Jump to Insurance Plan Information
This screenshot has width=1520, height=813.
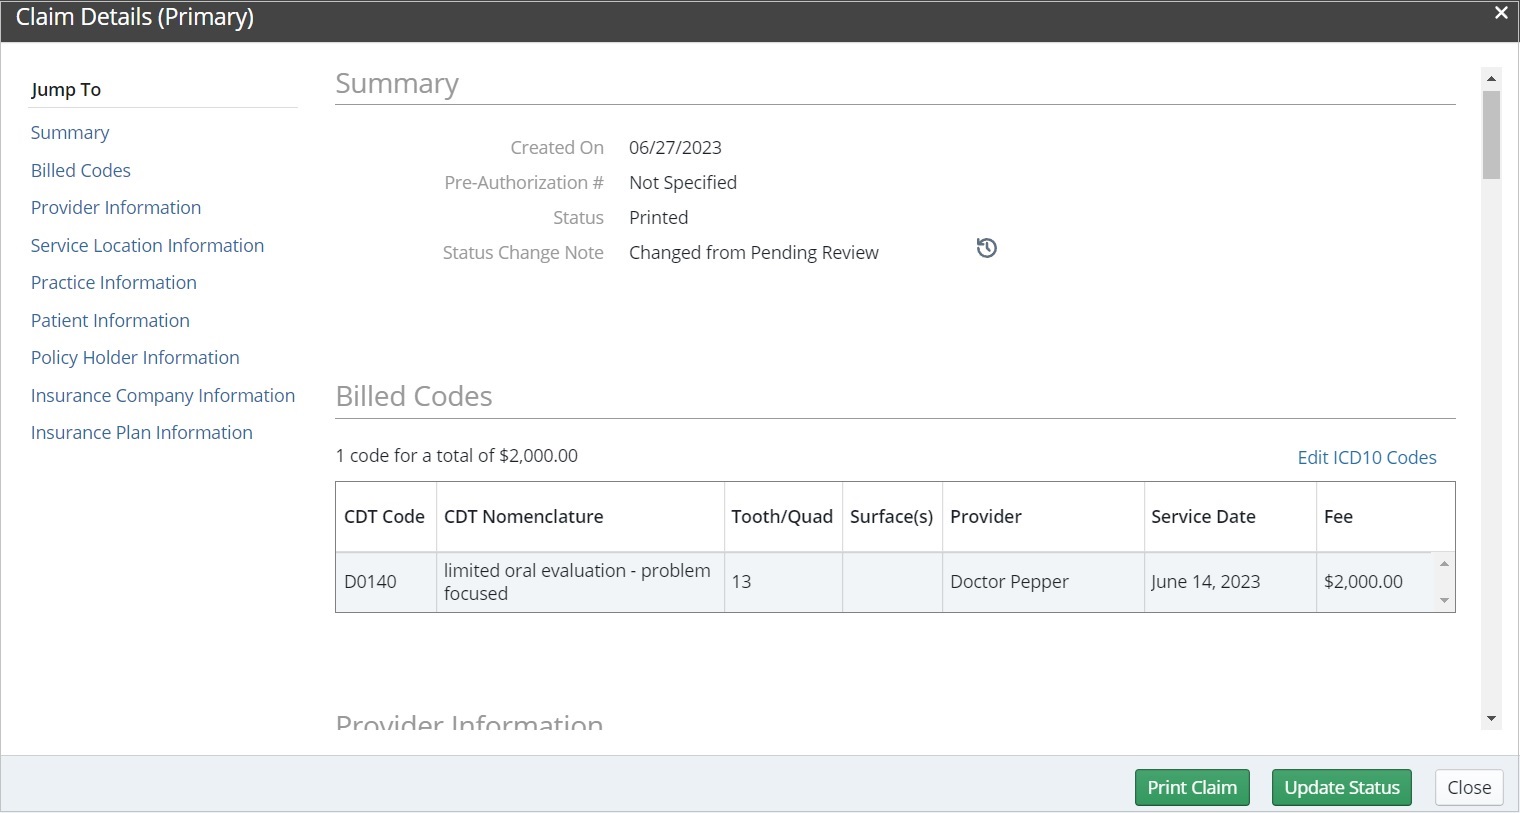pyautogui.click(x=142, y=433)
